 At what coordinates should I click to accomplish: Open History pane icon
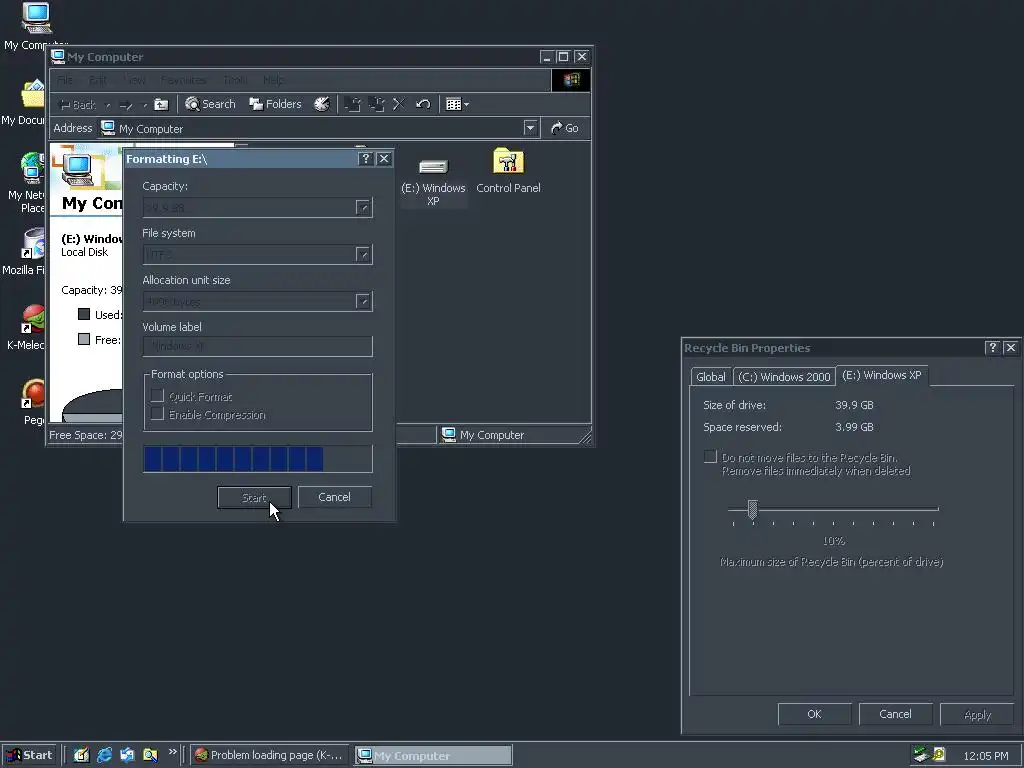322,104
